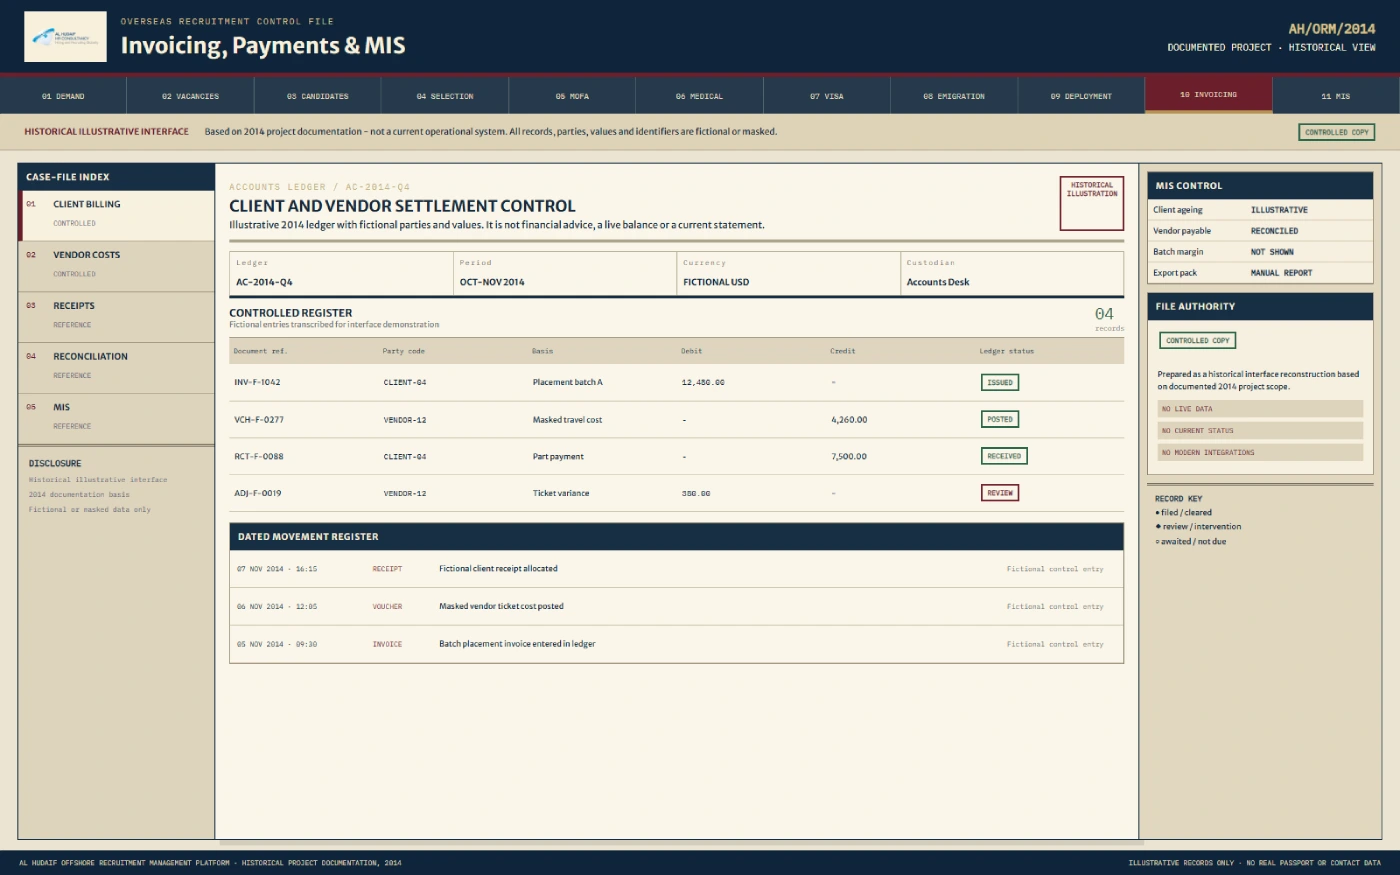1400x875 pixels.
Task: Click the 07 NOV 2014 receipt movement entry
Action: tap(676, 569)
